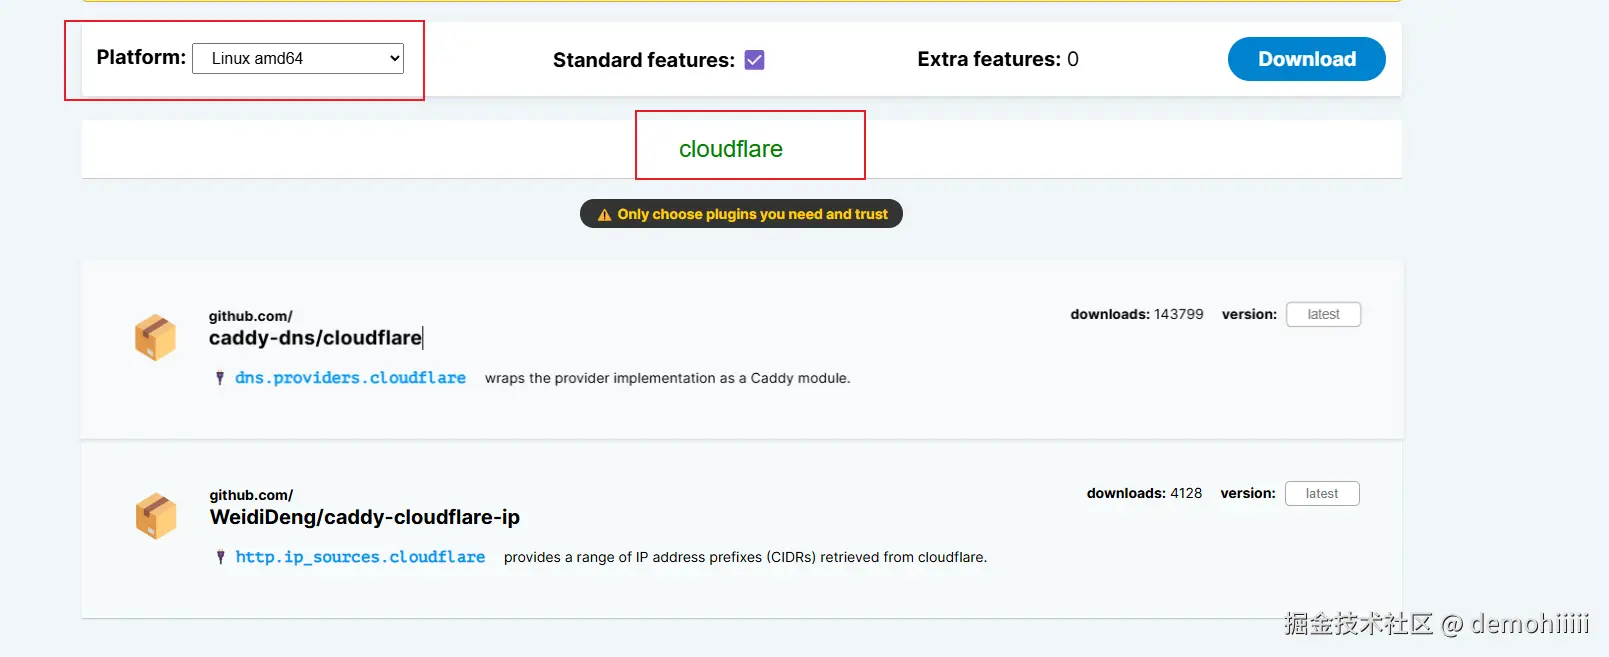Open the dns.providers.cloudflare module link
Screen dimensions: 1609x657
350,378
